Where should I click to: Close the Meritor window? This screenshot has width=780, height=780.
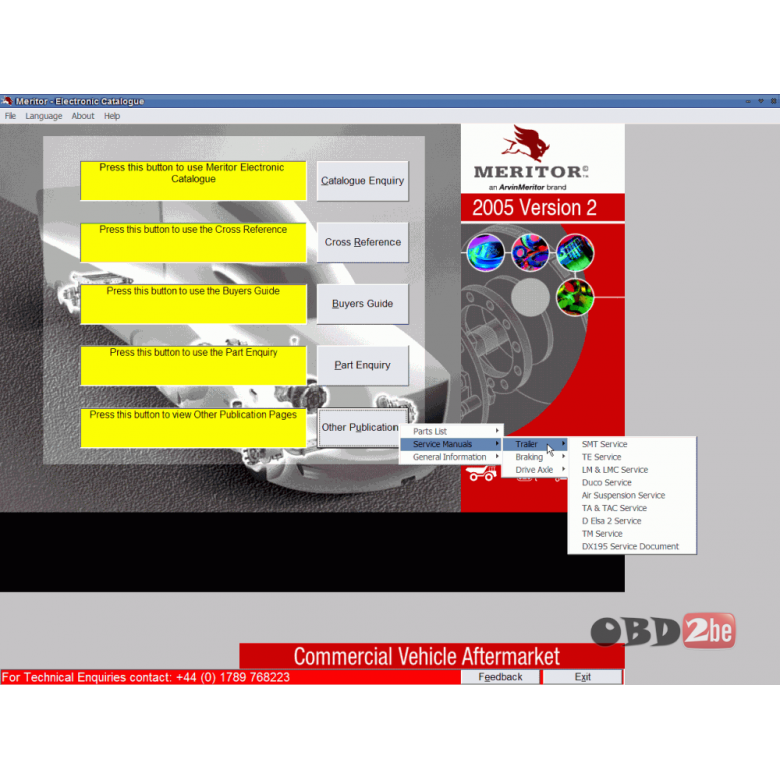point(774,101)
